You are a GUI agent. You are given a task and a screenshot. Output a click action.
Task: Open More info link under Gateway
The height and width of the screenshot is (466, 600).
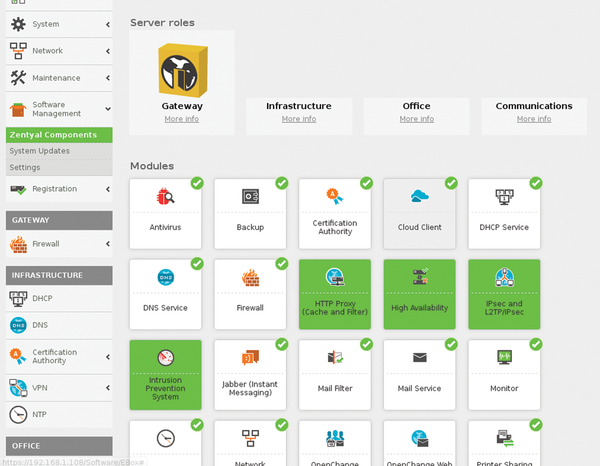pyautogui.click(x=182, y=119)
